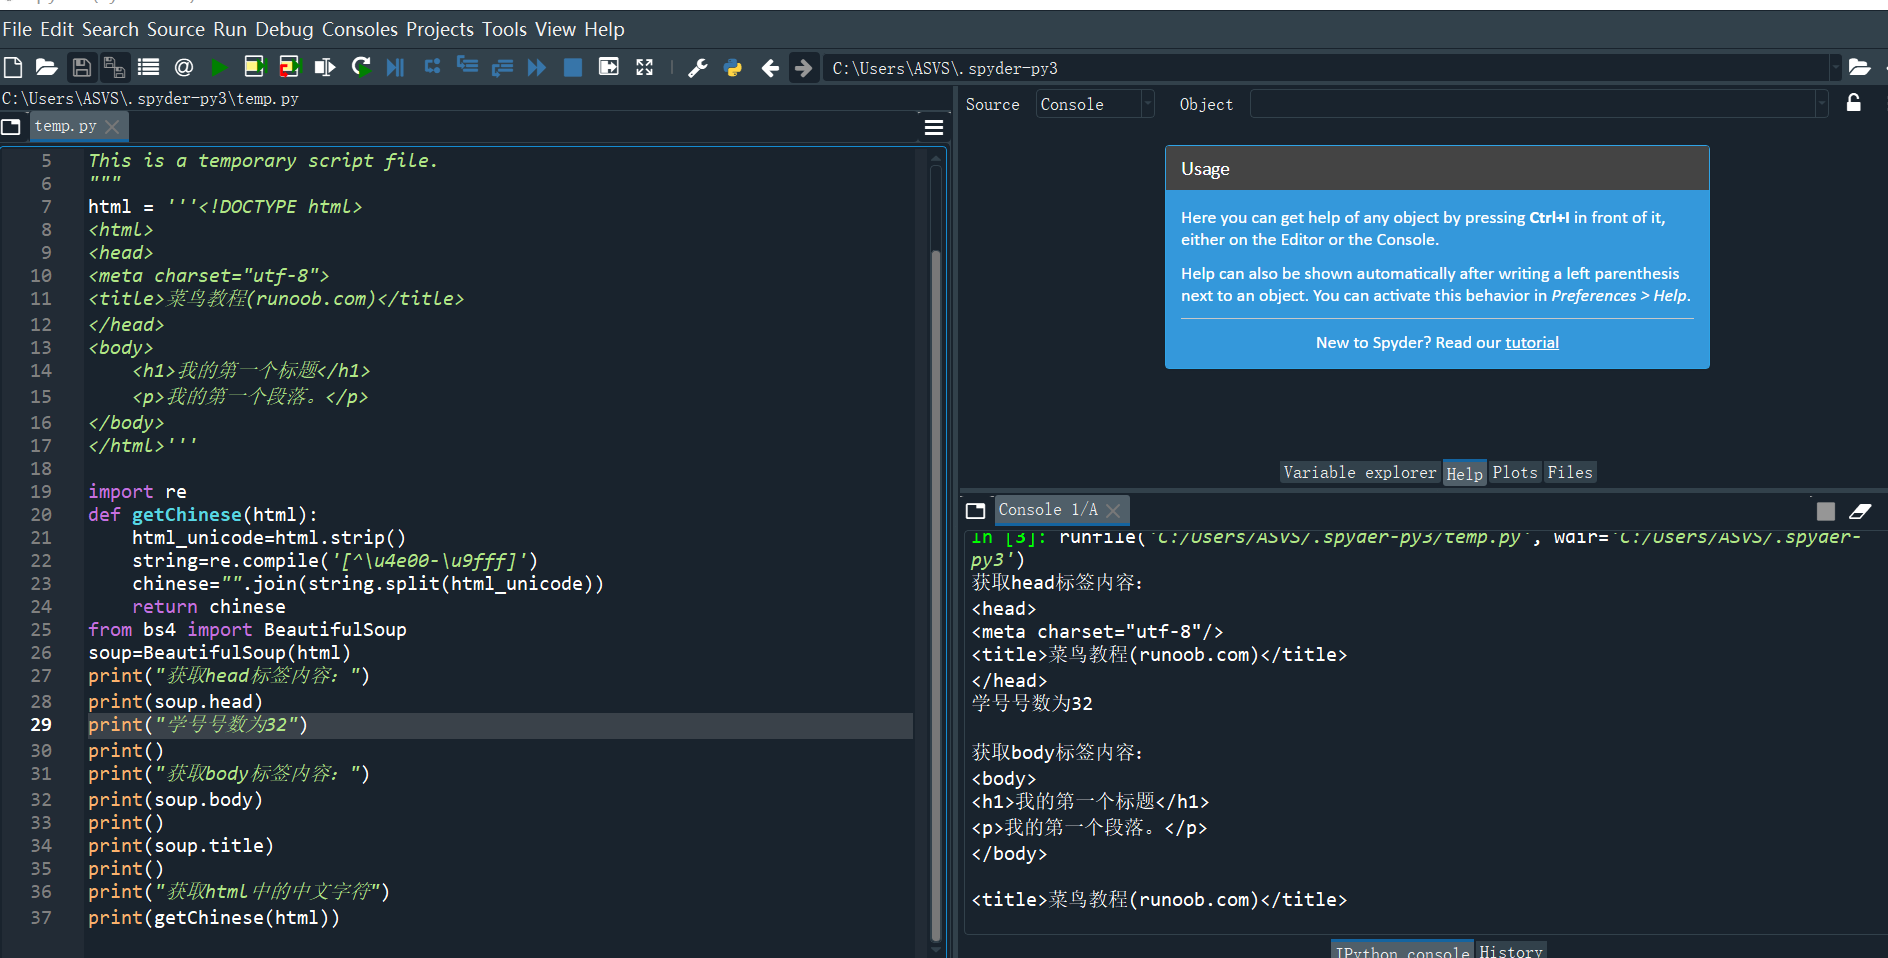The width and height of the screenshot is (1888, 958).
Task: Click the Object input field
Action: point(1531,104)
